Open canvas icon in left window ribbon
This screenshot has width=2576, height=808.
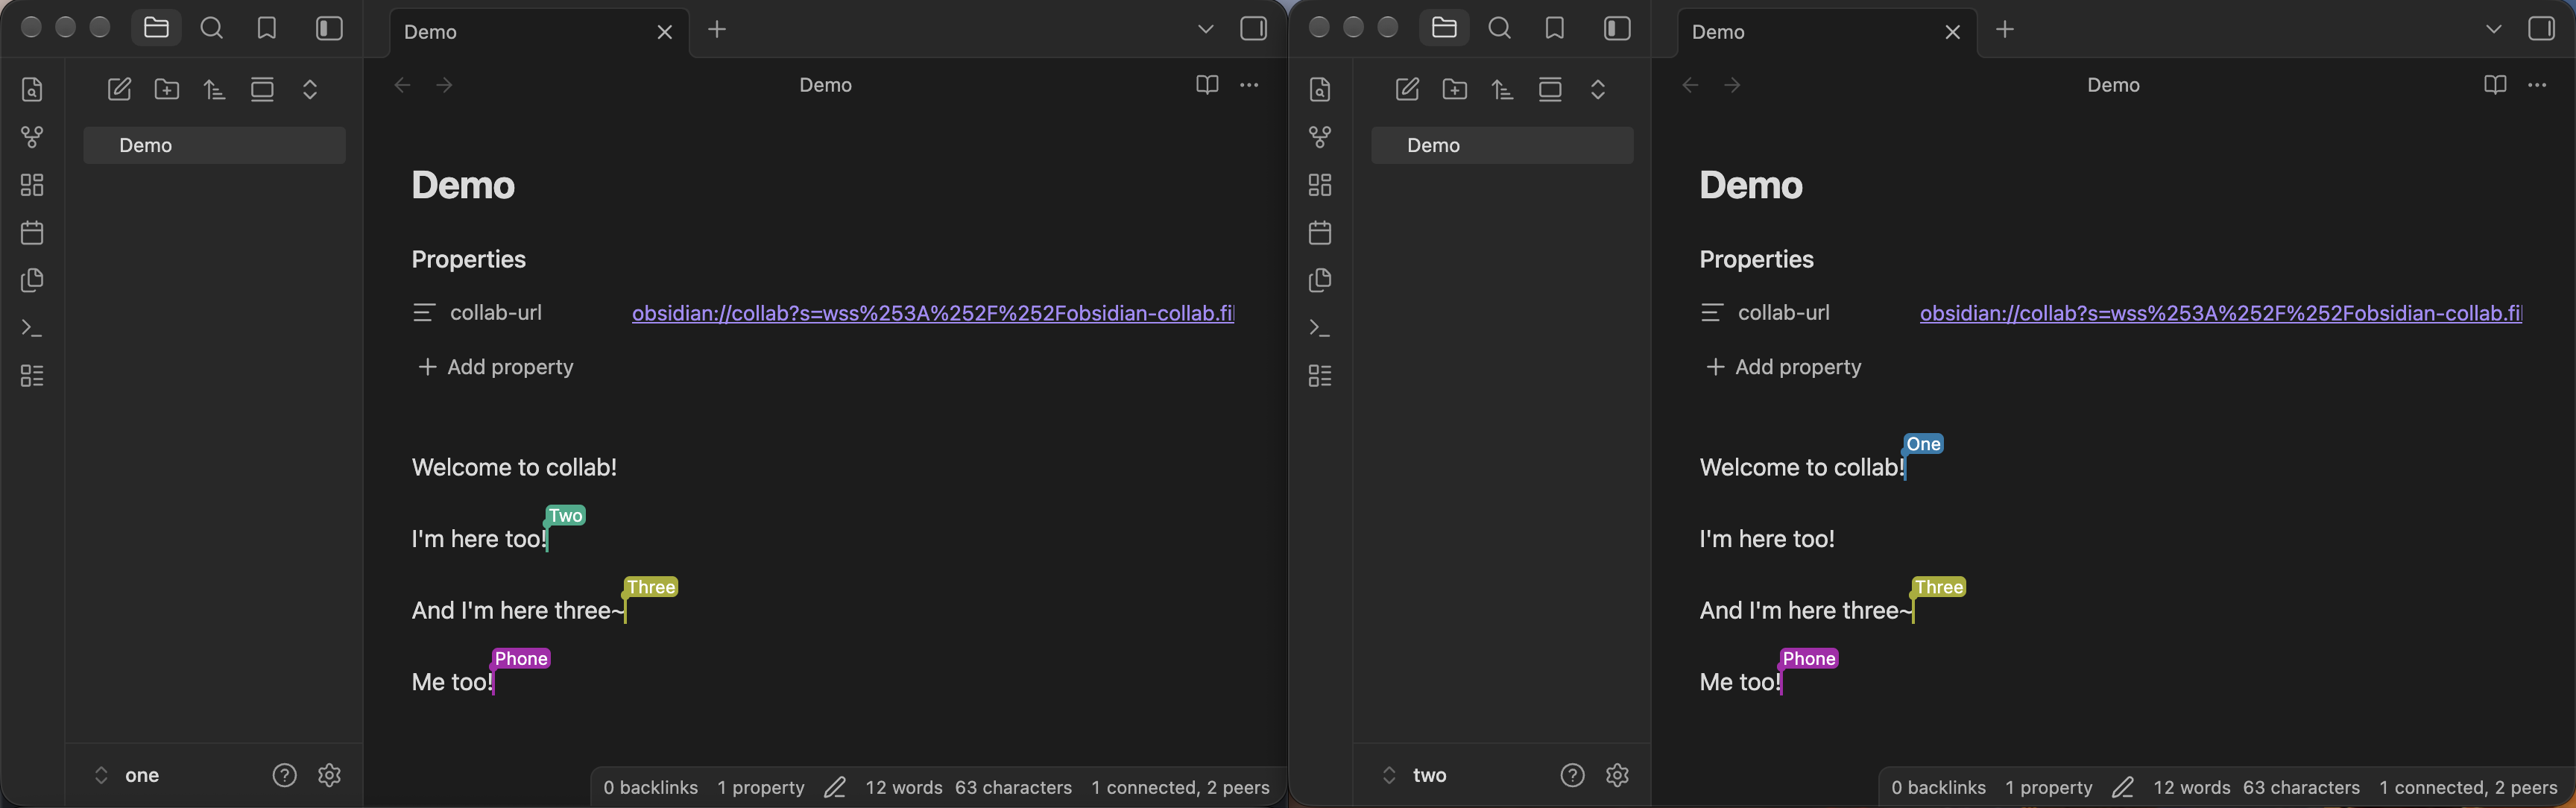click(x=32, y=185)
